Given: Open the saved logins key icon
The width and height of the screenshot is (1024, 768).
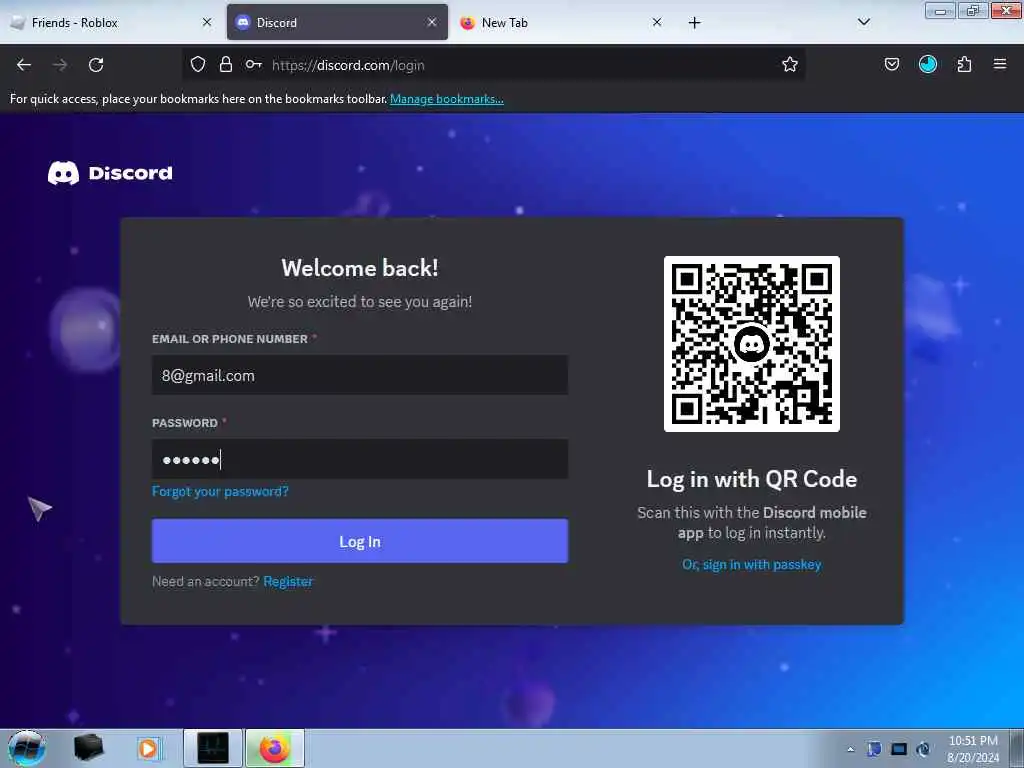Looking at the screenshot, I should point(253,65).
